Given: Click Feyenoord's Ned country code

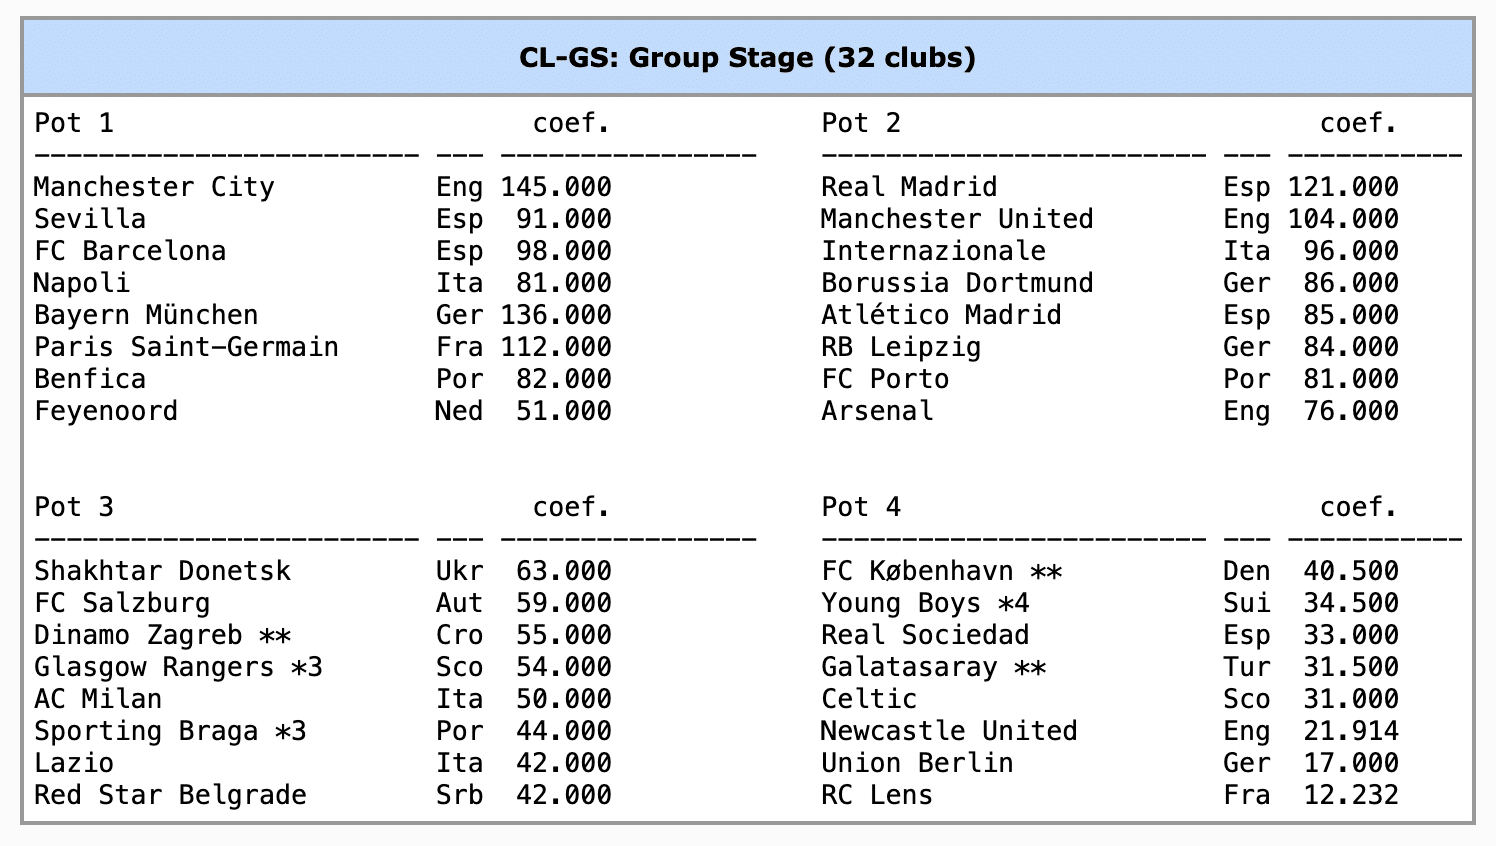Looking at the screenshot, I should click(x=459, y=411).
